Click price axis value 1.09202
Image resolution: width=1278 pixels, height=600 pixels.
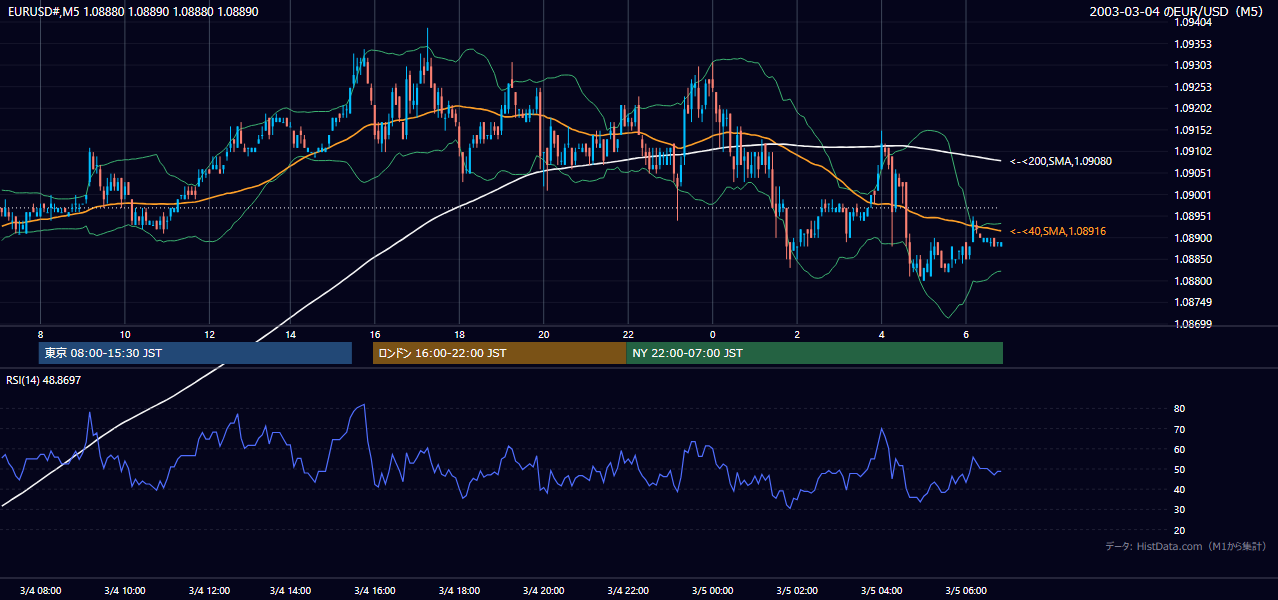1192,108
